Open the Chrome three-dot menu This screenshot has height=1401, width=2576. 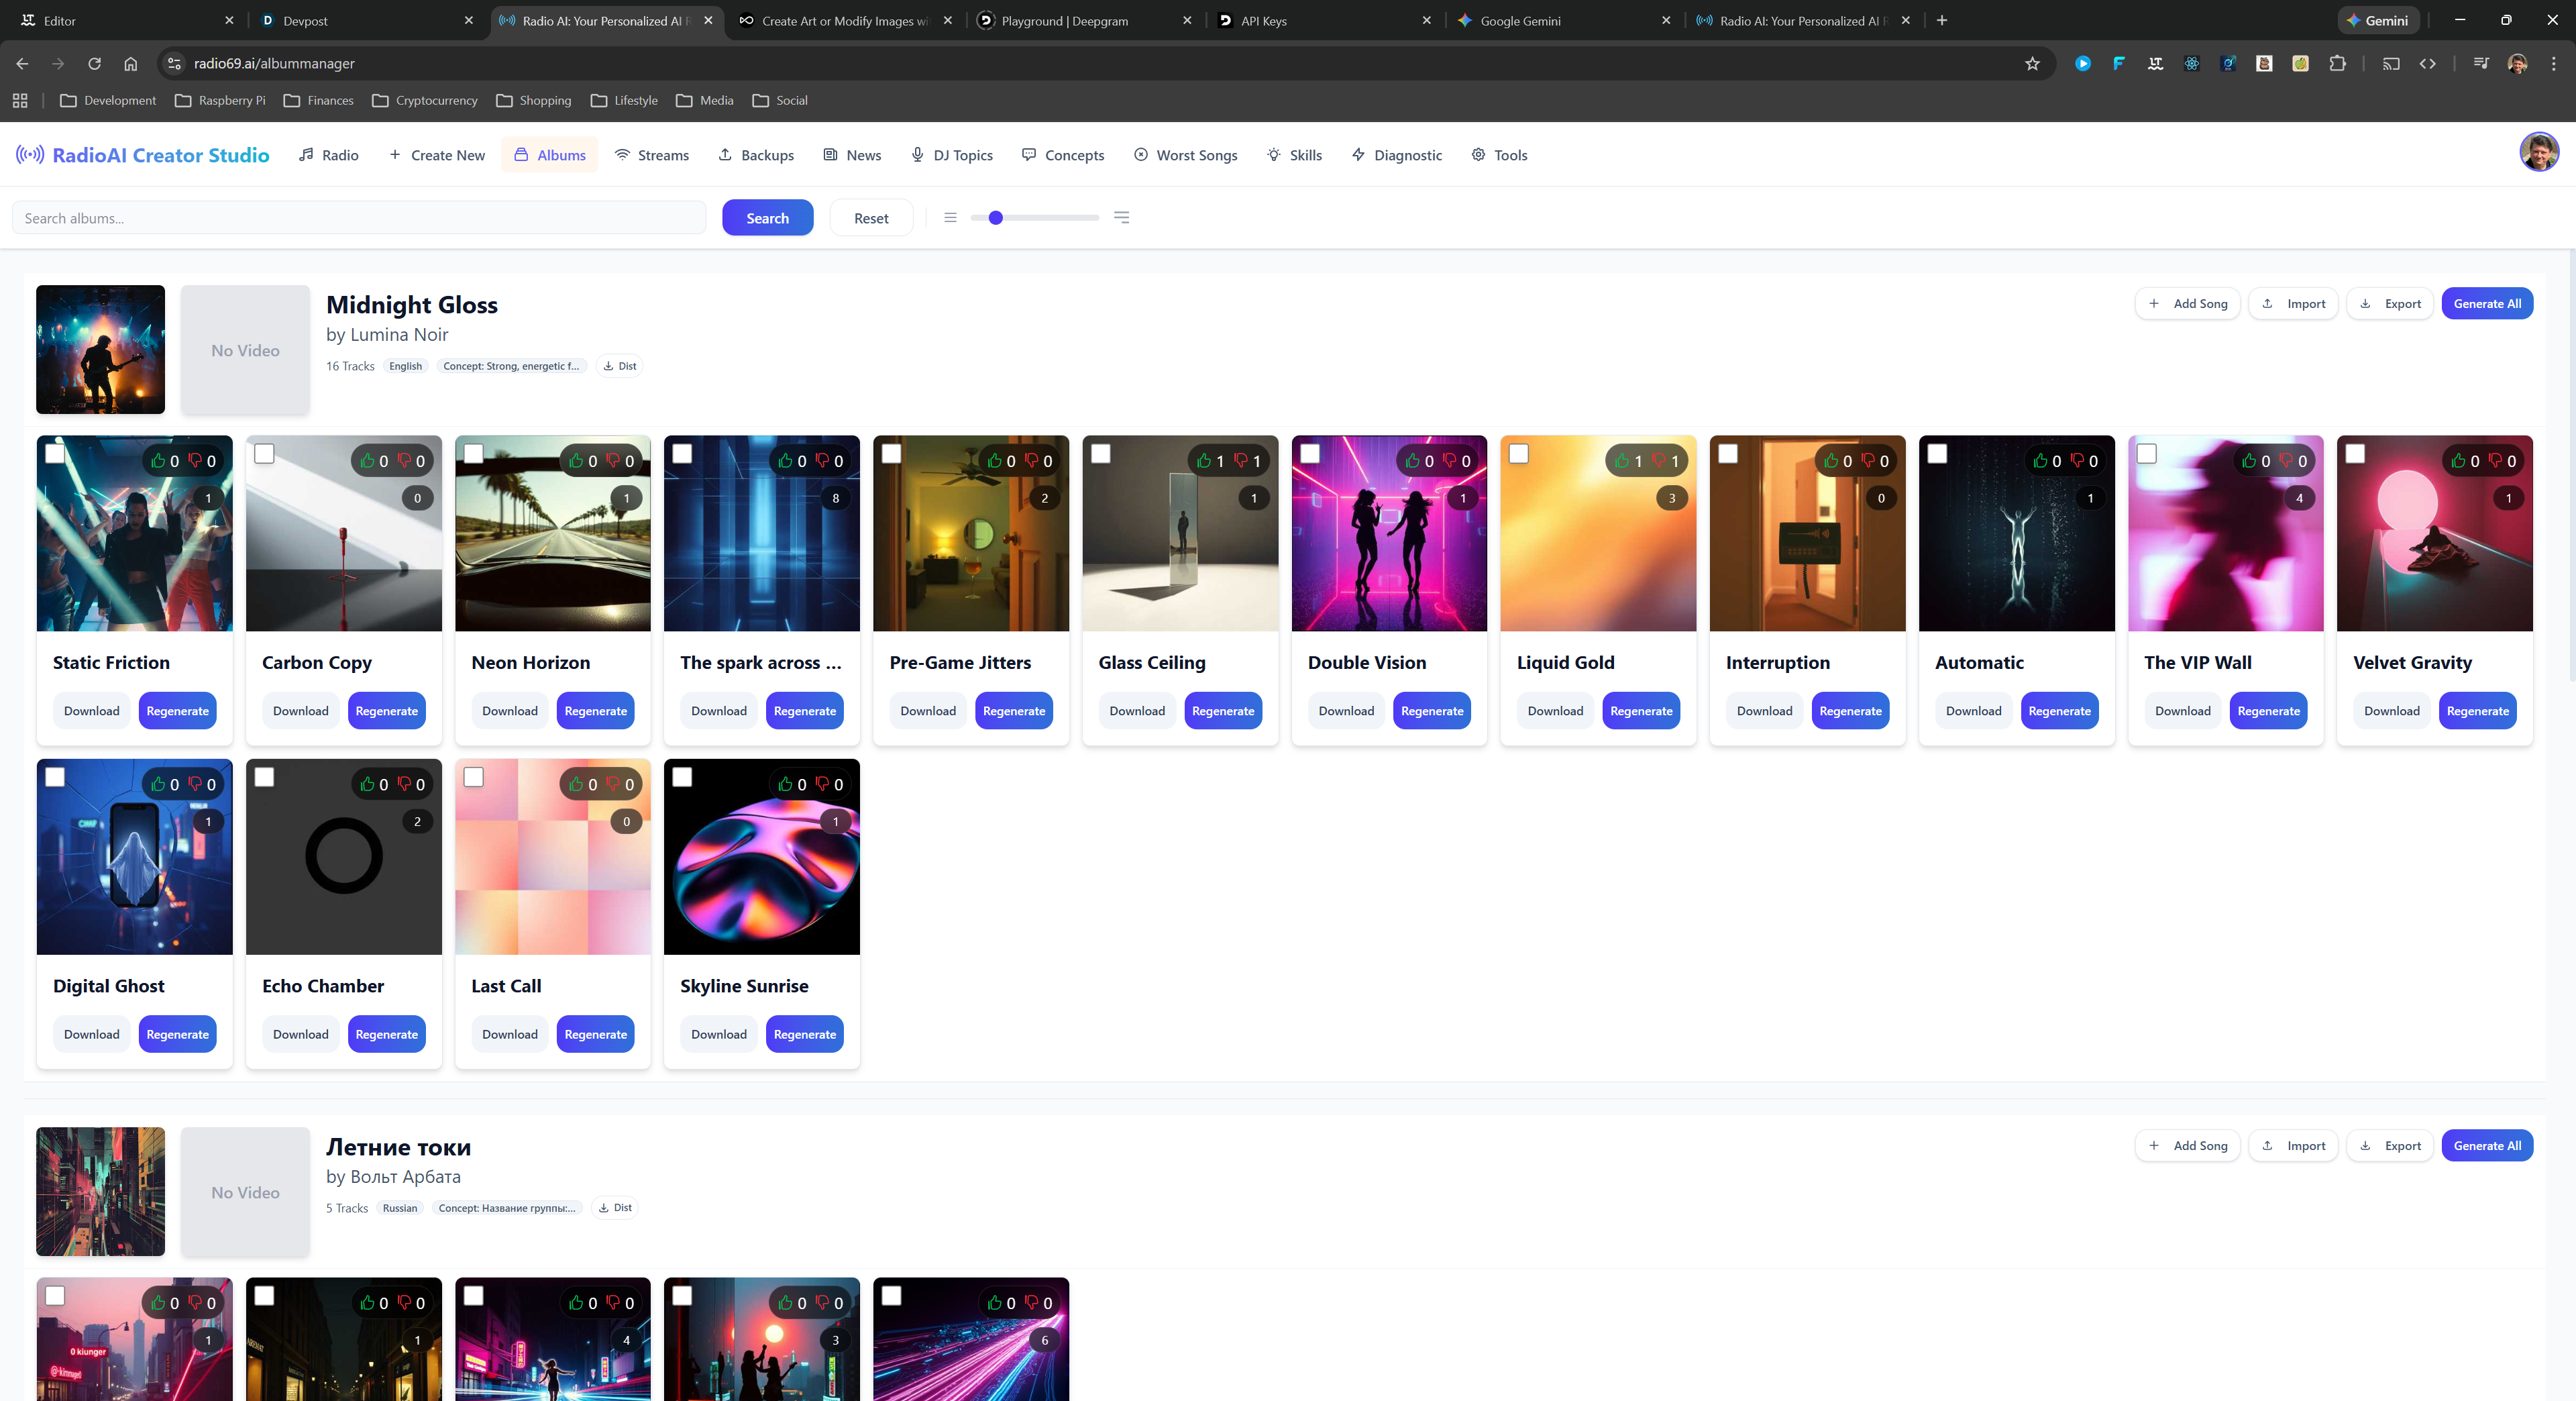click(x=2554, y=64)
